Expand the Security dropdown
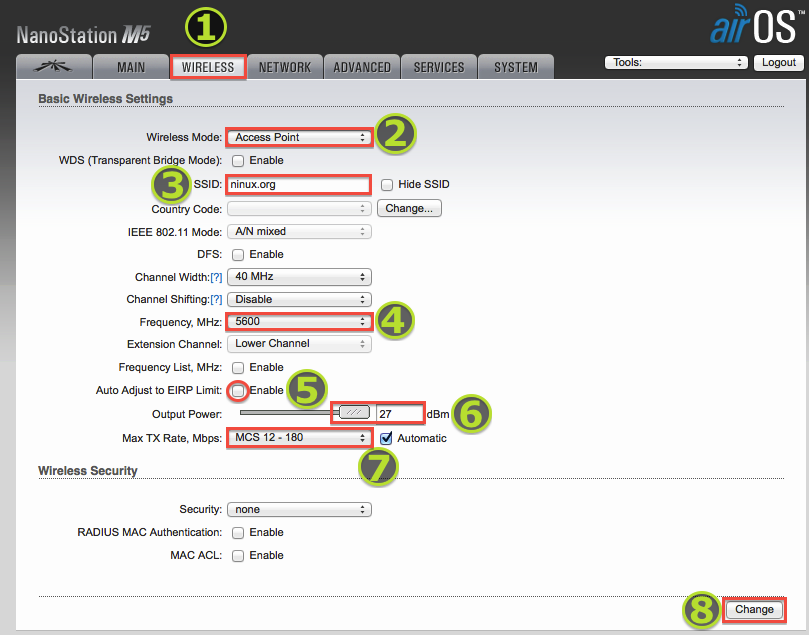The height and width of the screenshot is (635, 809). point(299,509)
